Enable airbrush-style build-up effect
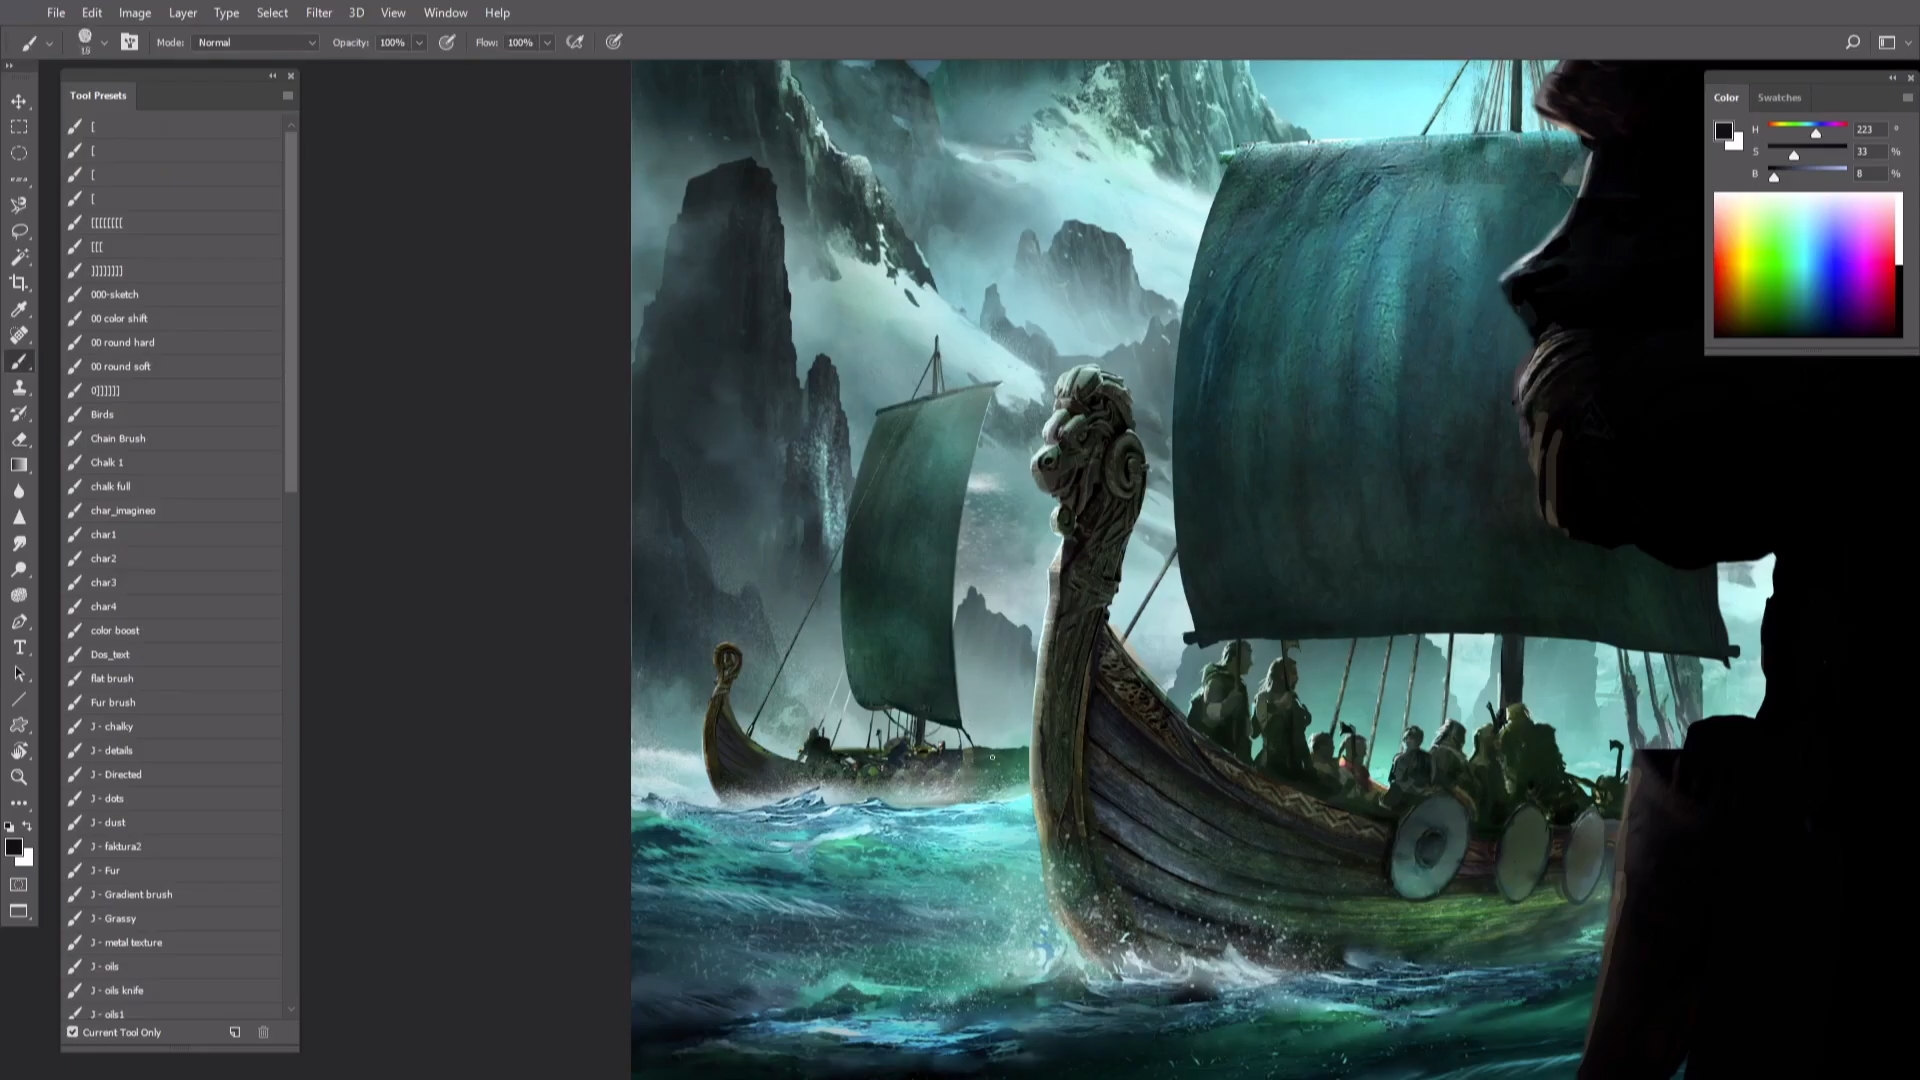This screenshot has width=1920, height=1080. (x=575, y=42)
